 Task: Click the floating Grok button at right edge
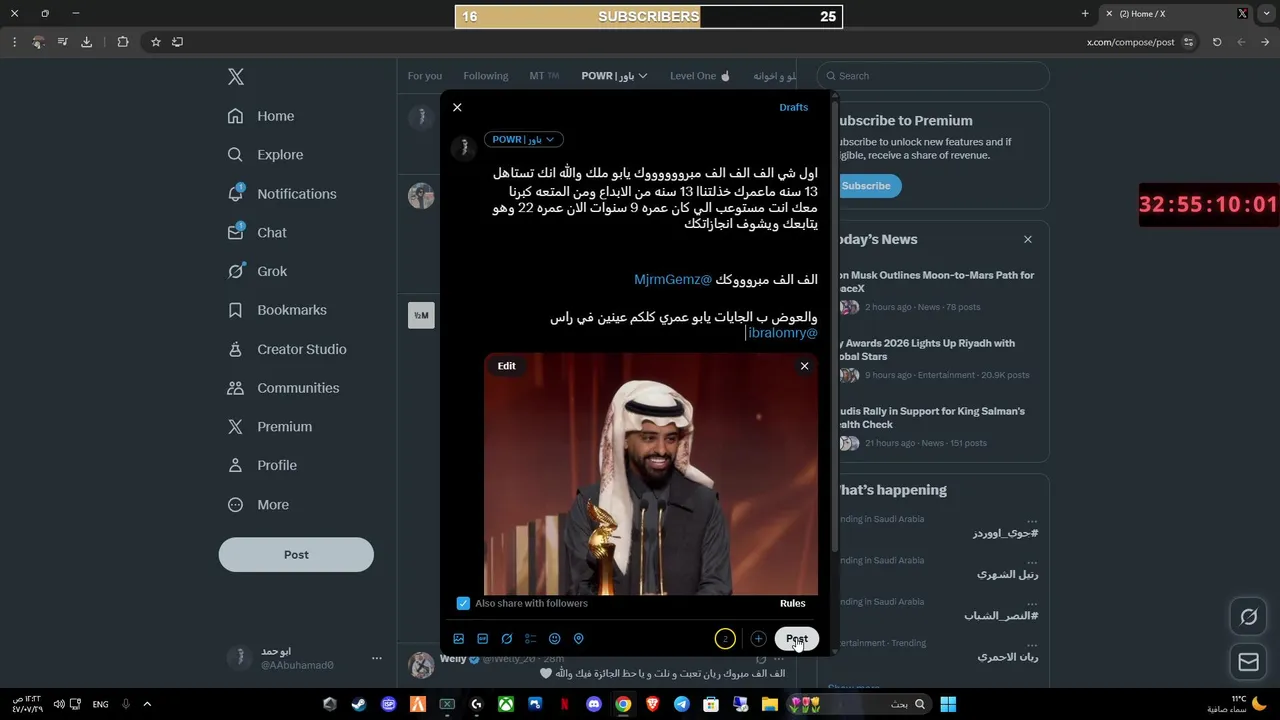coord(1248,617)
